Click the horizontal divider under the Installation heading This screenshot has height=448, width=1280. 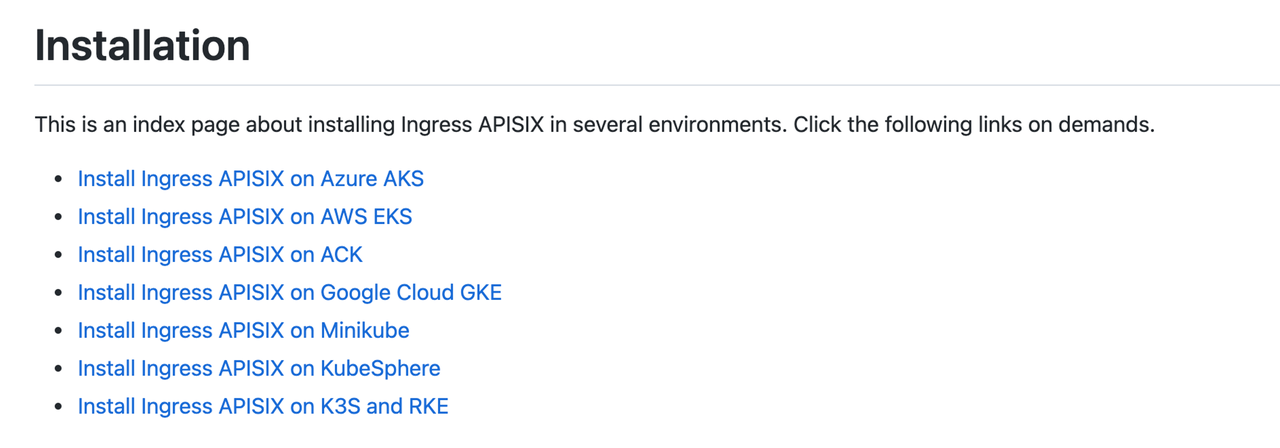(657, 85)
